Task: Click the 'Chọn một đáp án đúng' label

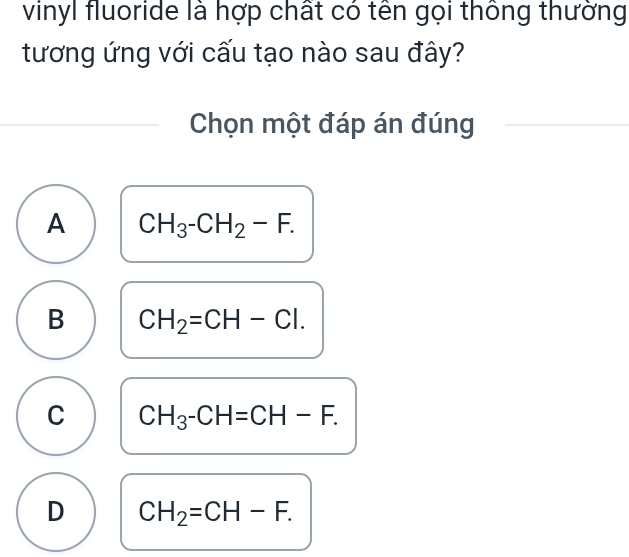Action: [x=332, y=126]
